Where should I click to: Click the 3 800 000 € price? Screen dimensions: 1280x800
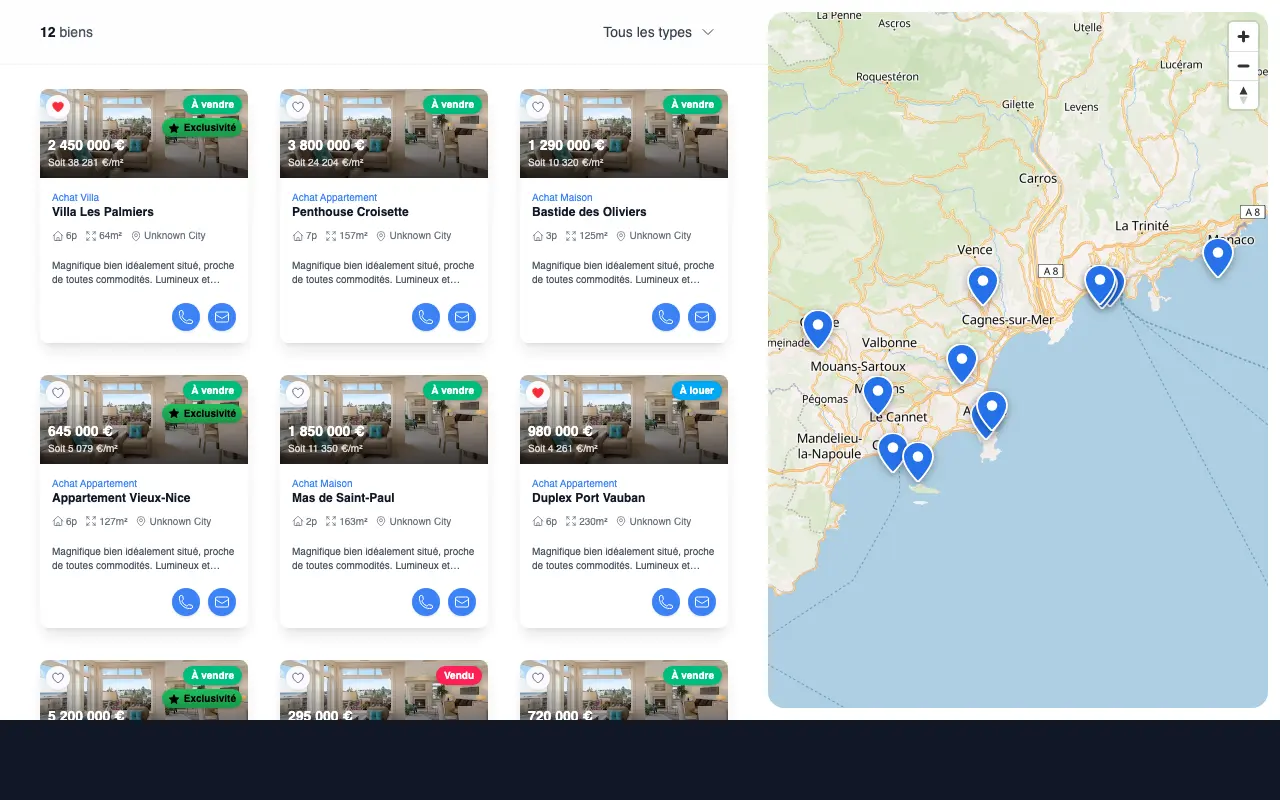point(327,145)
